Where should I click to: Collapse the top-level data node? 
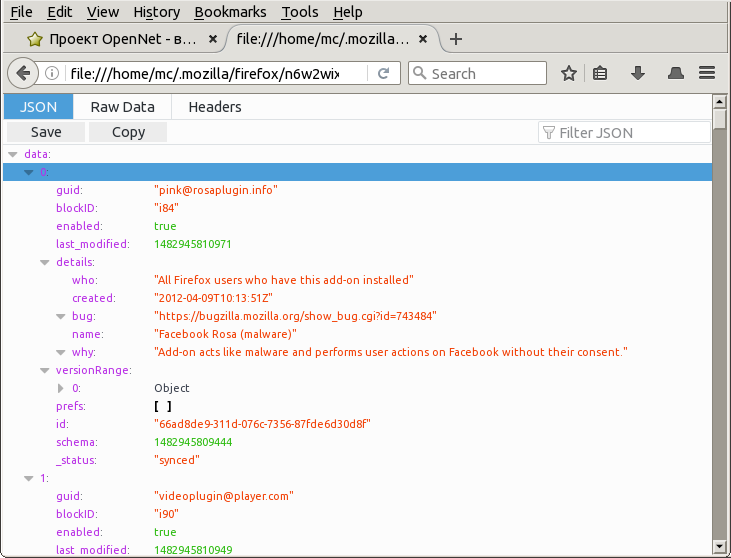pos(13,155)
